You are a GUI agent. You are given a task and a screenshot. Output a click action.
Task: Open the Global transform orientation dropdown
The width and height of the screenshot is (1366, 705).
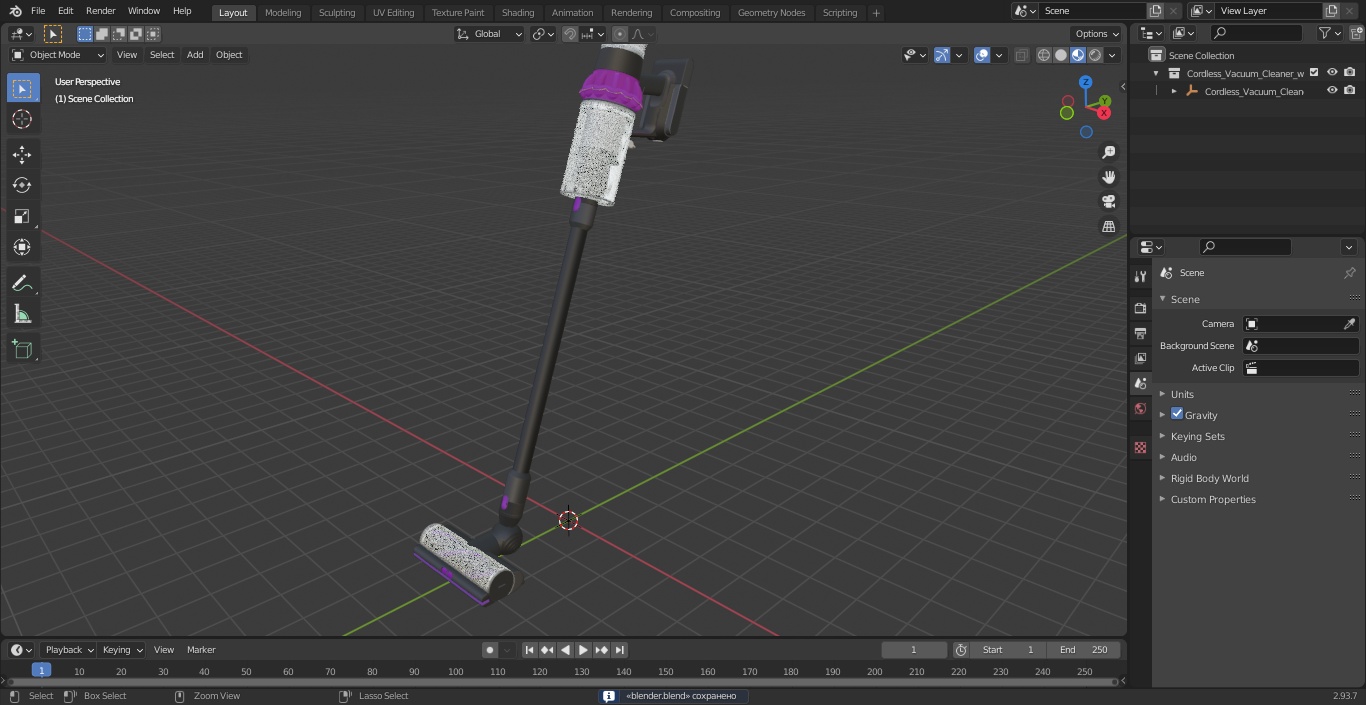point(490,34)
